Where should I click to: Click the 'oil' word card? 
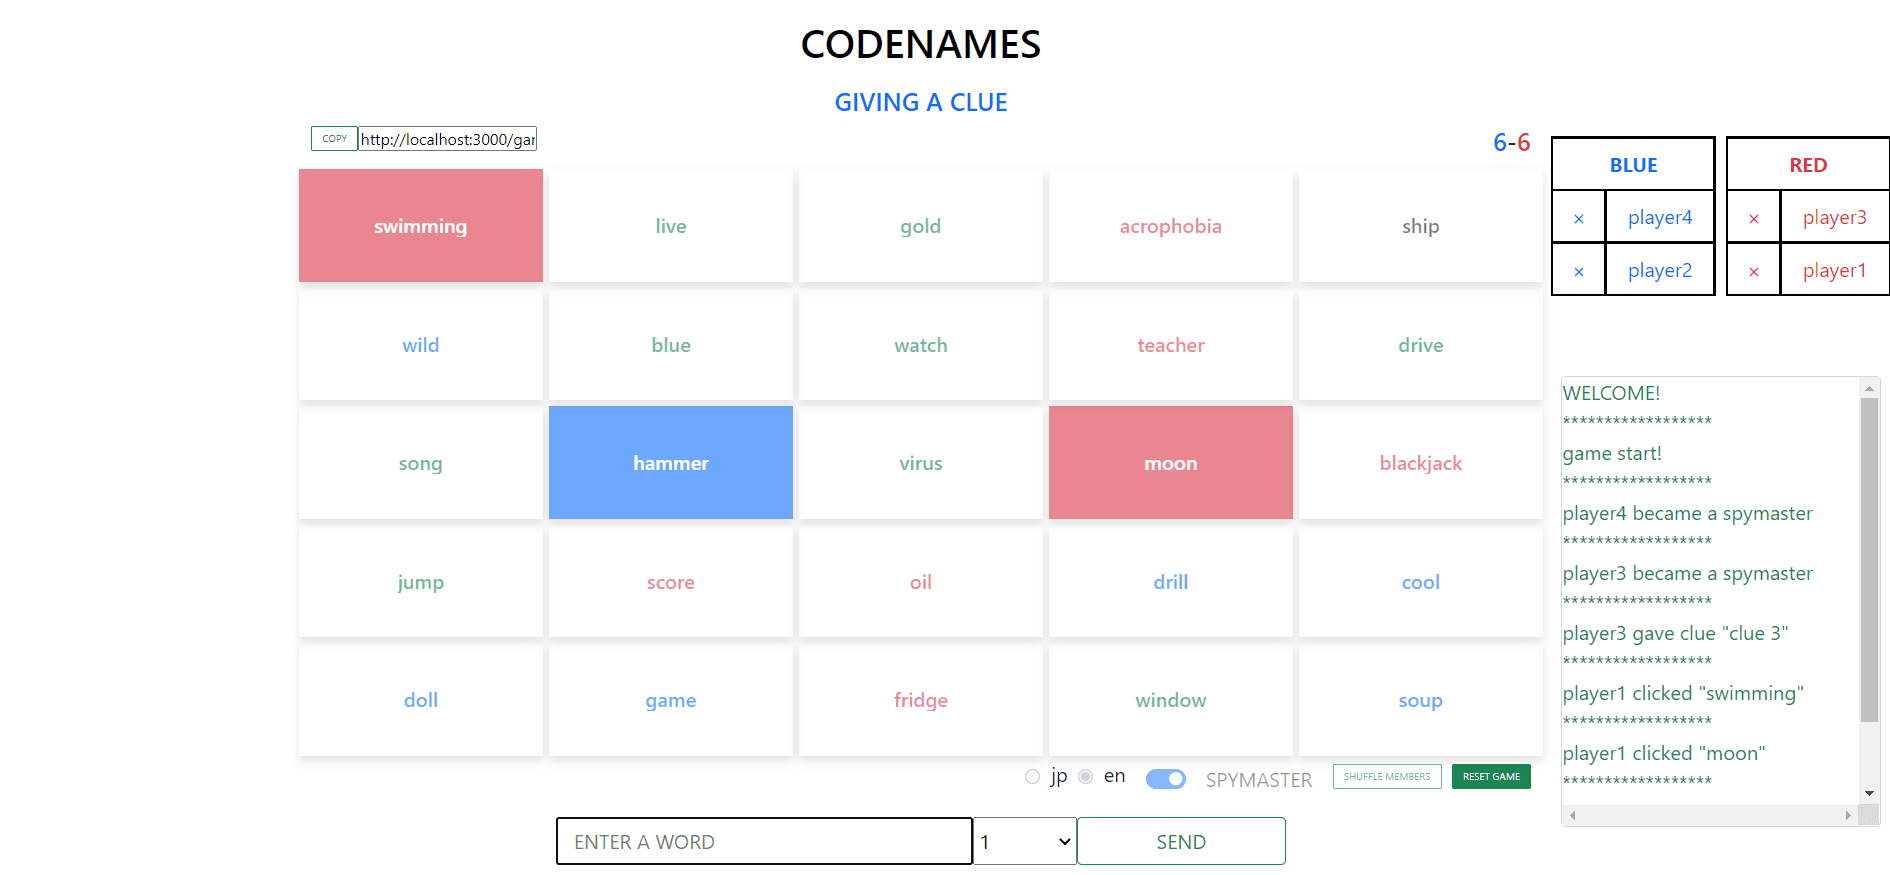(921, 582)
